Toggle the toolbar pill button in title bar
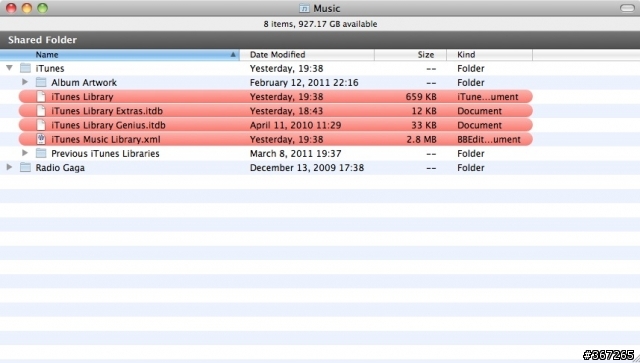 [627, 8]
